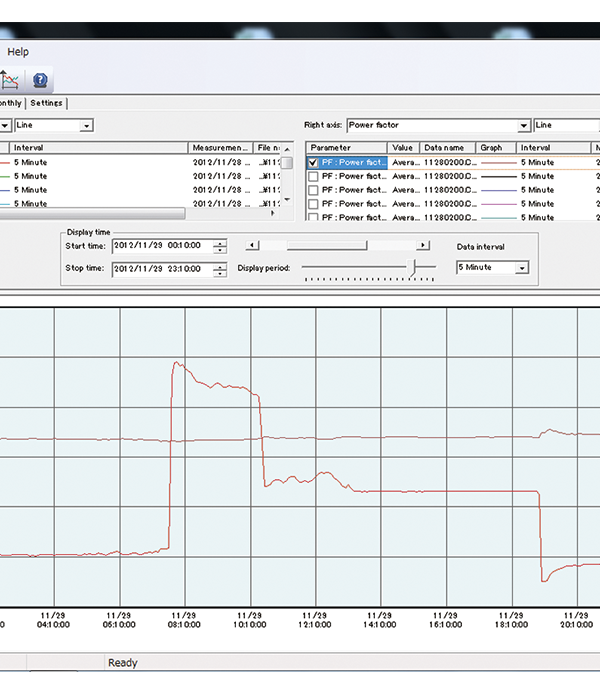Check the PF Power factor box with blue line

tap(313, 190)
